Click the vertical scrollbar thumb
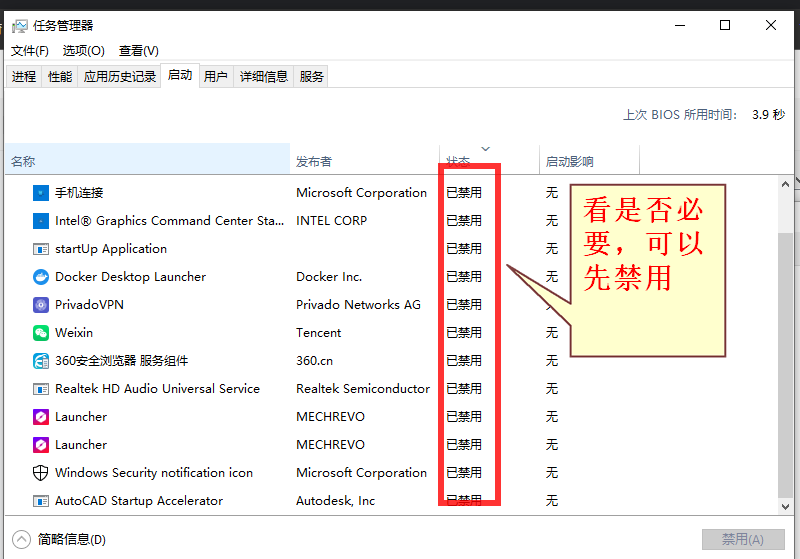Viewport: 800px width, 559px height. tap(785, 365)
